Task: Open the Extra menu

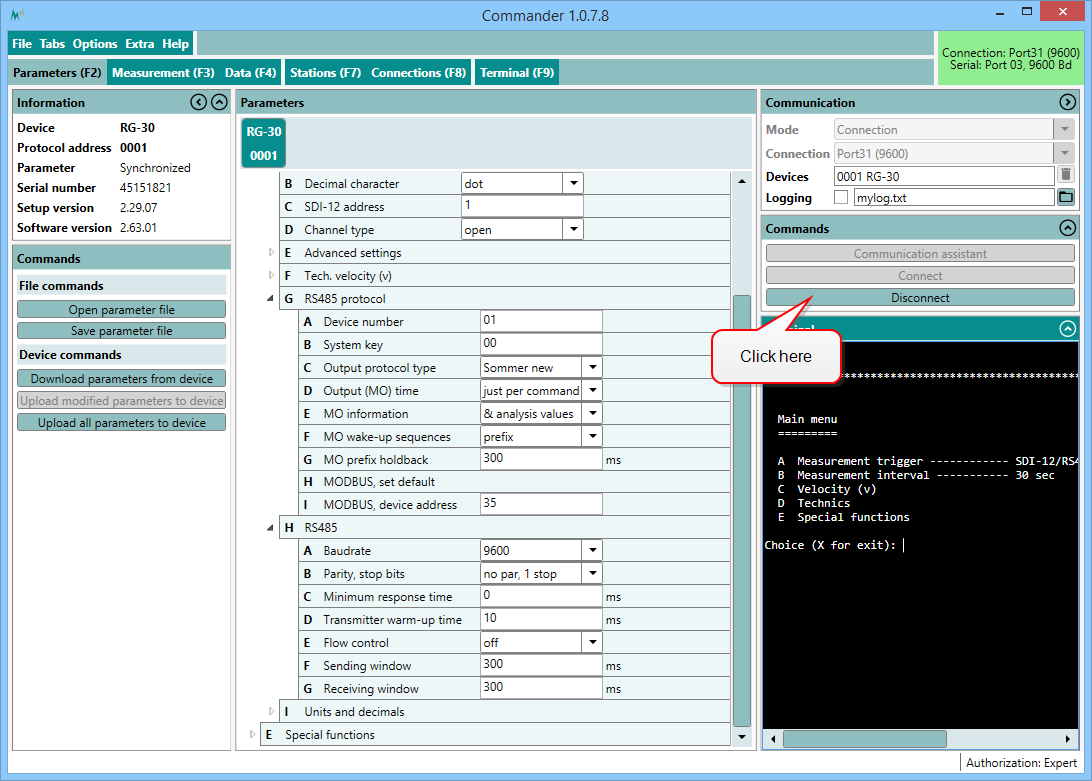Action: [x=139, y=43]
